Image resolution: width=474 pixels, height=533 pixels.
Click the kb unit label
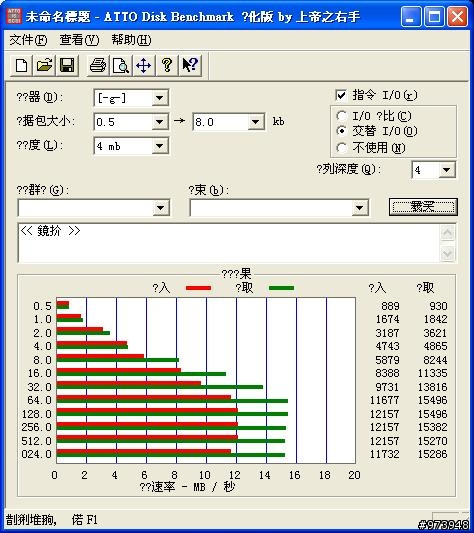tap(278, 121)
